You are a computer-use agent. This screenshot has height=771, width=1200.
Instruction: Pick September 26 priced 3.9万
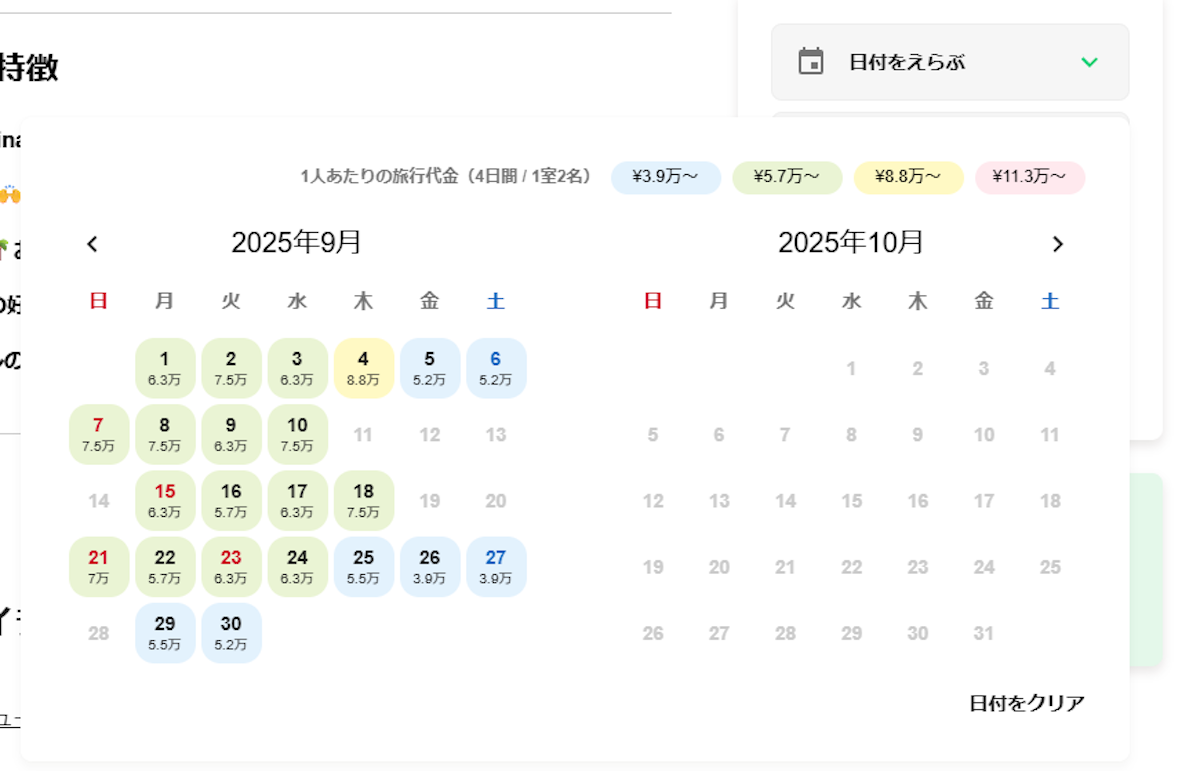click(430, 566)
